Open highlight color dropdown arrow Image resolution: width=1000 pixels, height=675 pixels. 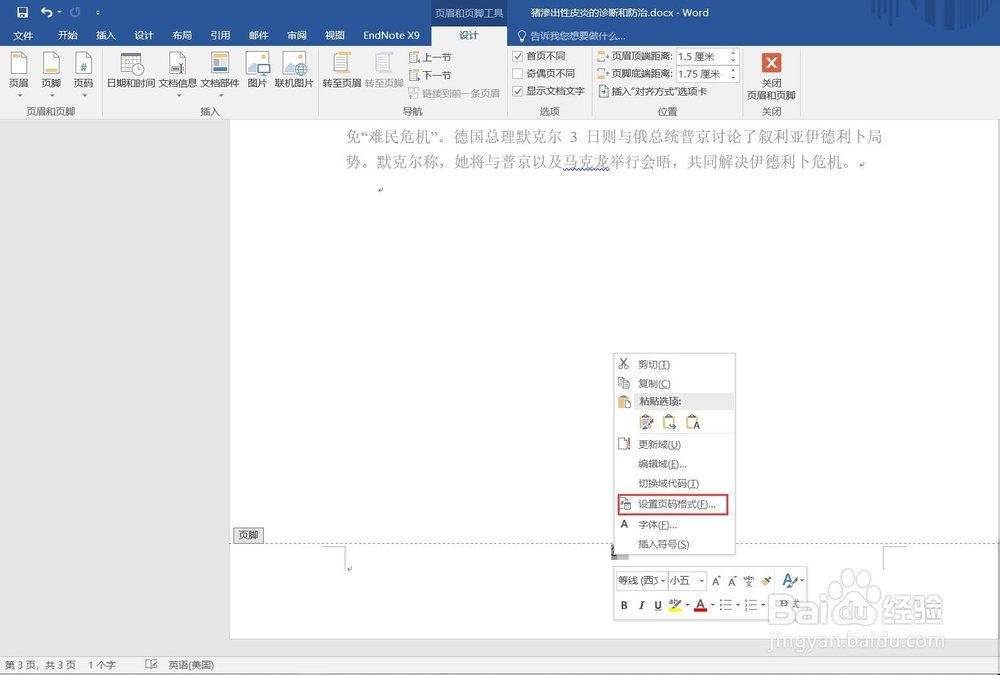pyautogui.click(x=687, y=605)
